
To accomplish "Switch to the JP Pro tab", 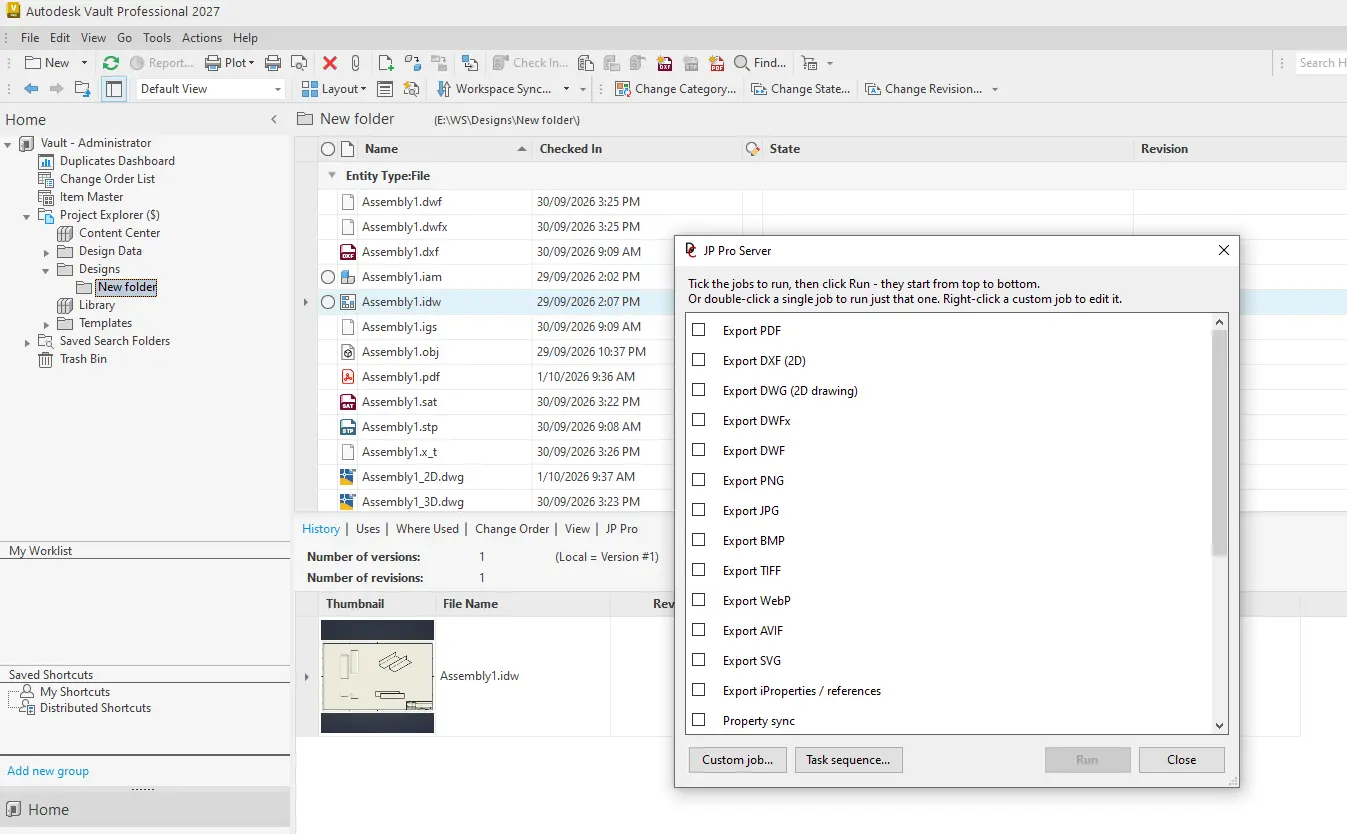I will (x=622, y=529).
